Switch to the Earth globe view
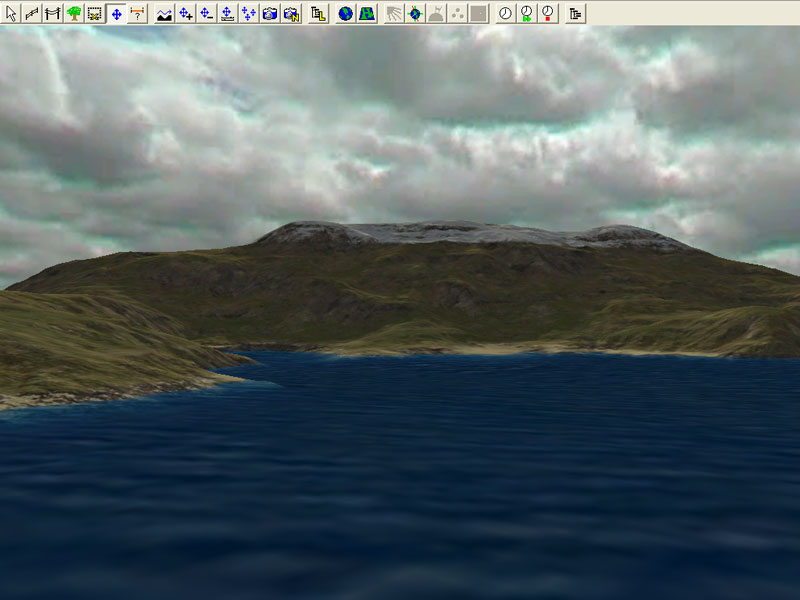Viewport: 800px width, 600px height. click(345, 13)
